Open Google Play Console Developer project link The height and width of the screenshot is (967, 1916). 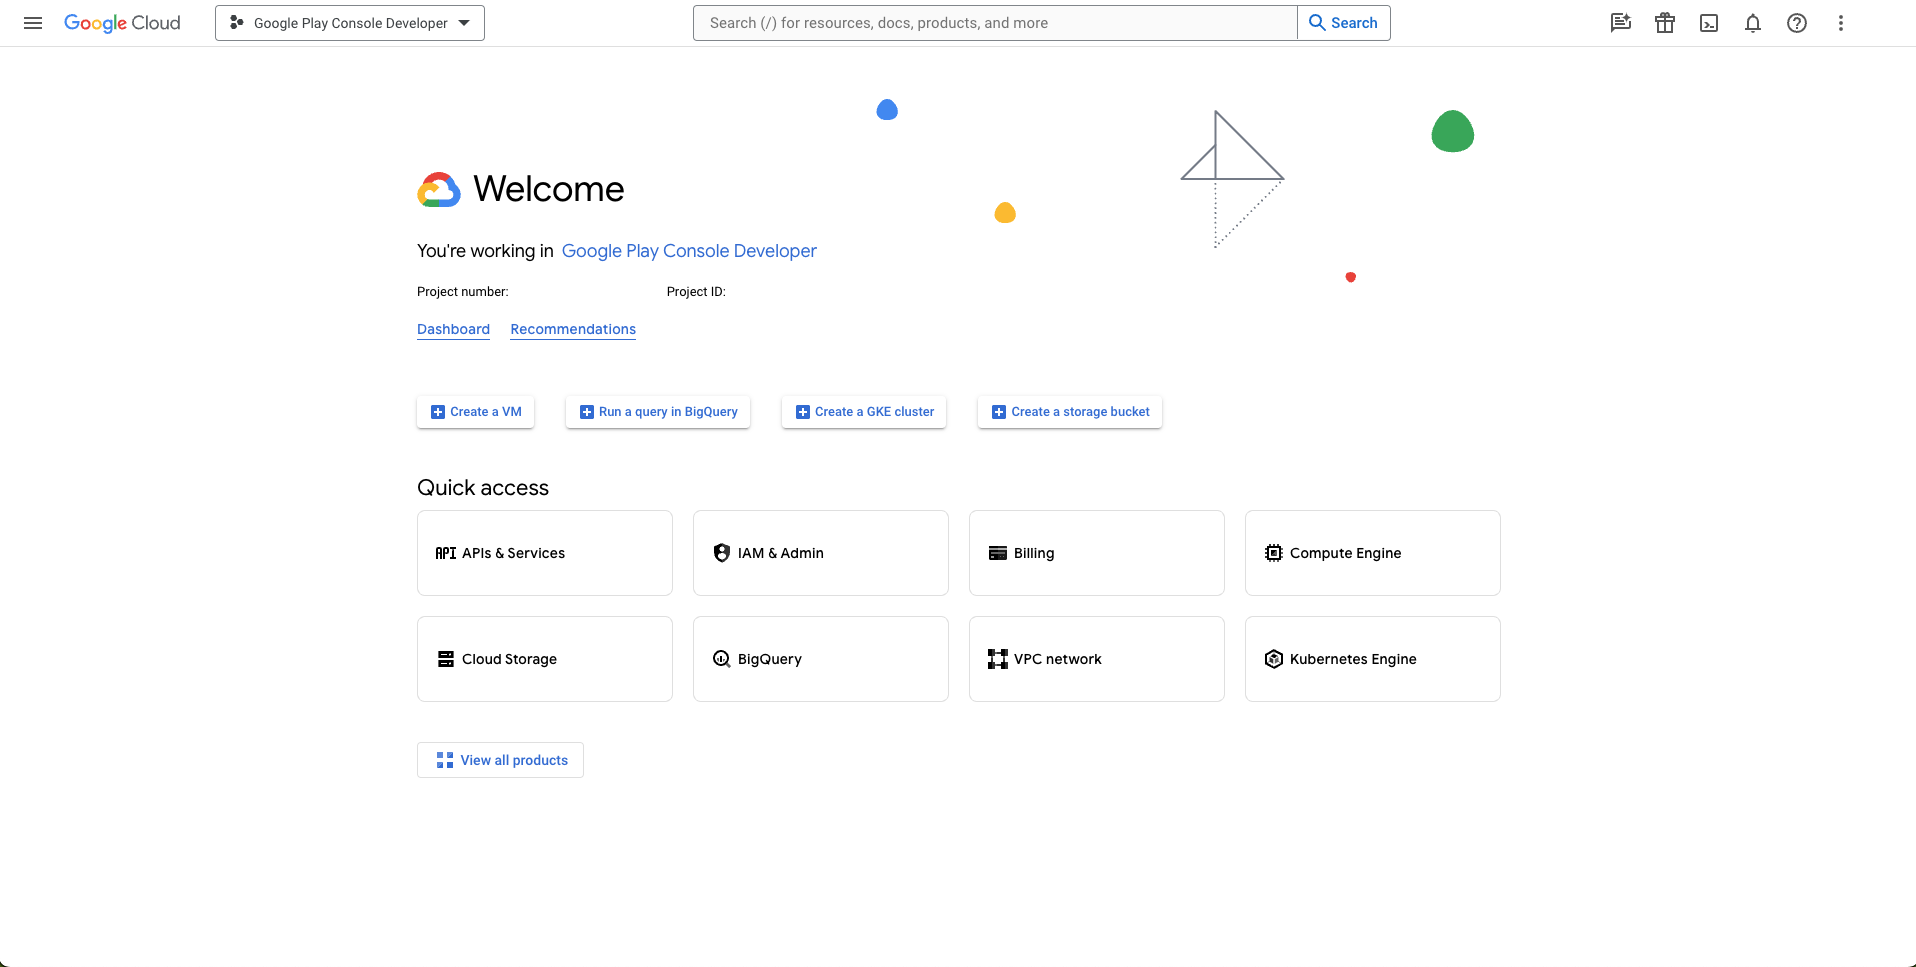point(689,251)
